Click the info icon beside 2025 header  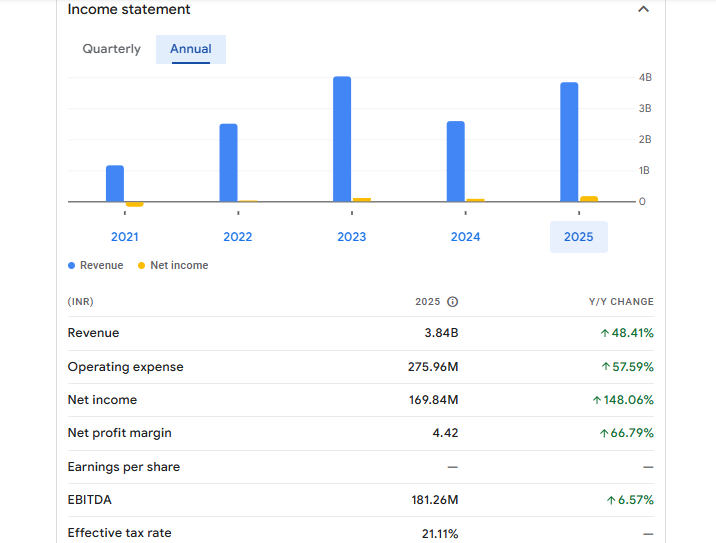tap(453, 302)
